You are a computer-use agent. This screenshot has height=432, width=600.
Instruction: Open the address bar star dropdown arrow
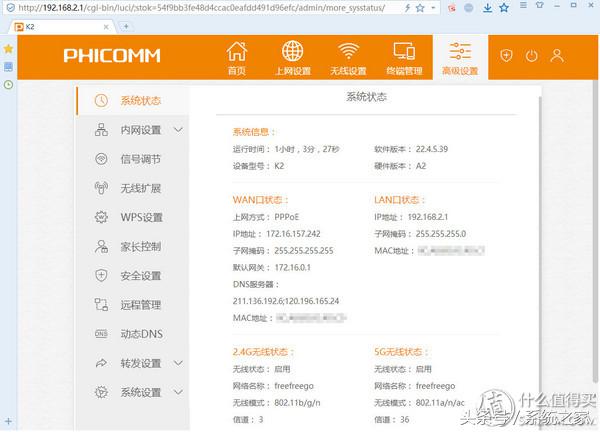[x=433, y=8]
